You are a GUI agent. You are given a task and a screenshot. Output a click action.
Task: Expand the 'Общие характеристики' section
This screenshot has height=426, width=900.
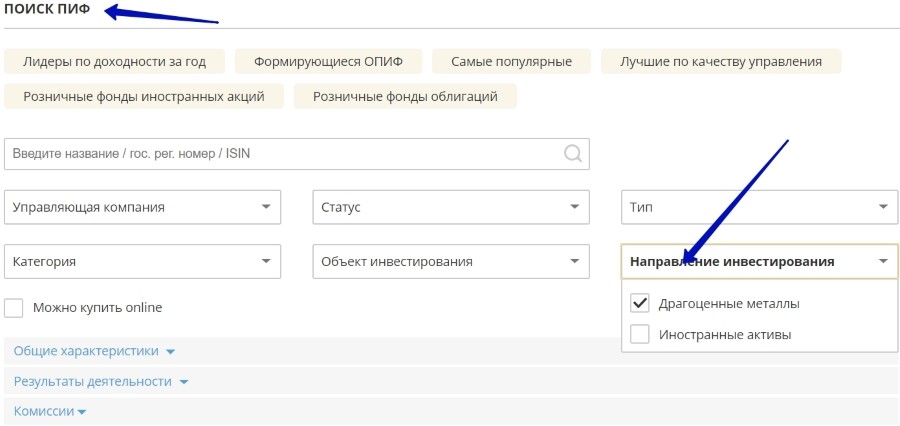(x=94, y=351)
